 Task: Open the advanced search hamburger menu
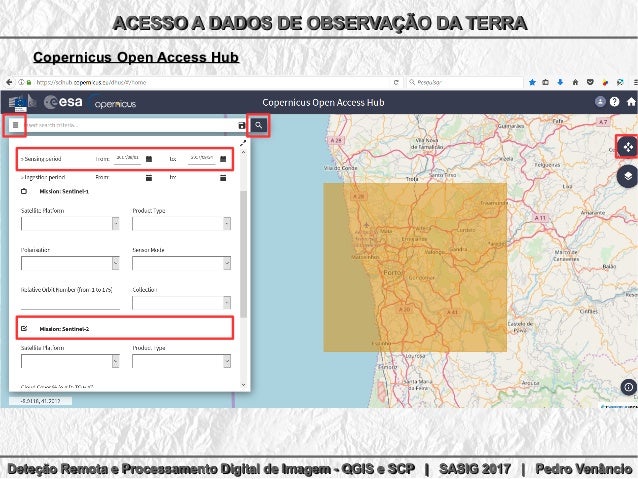pyautogui.click(x=15, y=125)
